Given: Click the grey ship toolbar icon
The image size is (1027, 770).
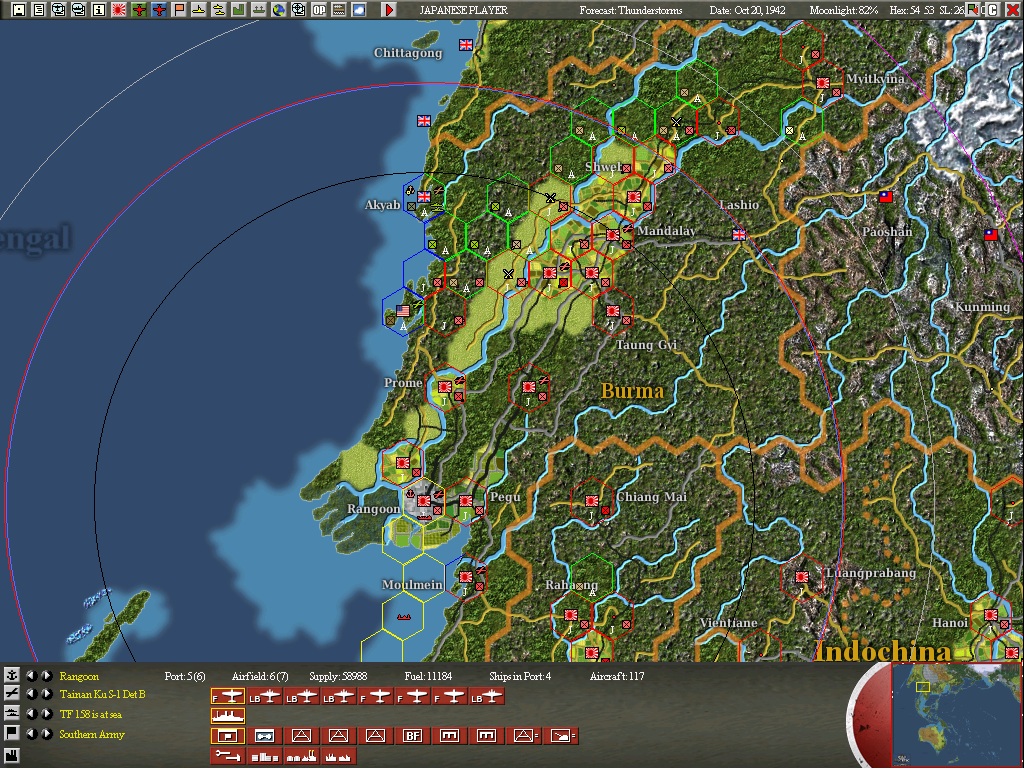Looking at the screenshot, I should coord(259,10).
